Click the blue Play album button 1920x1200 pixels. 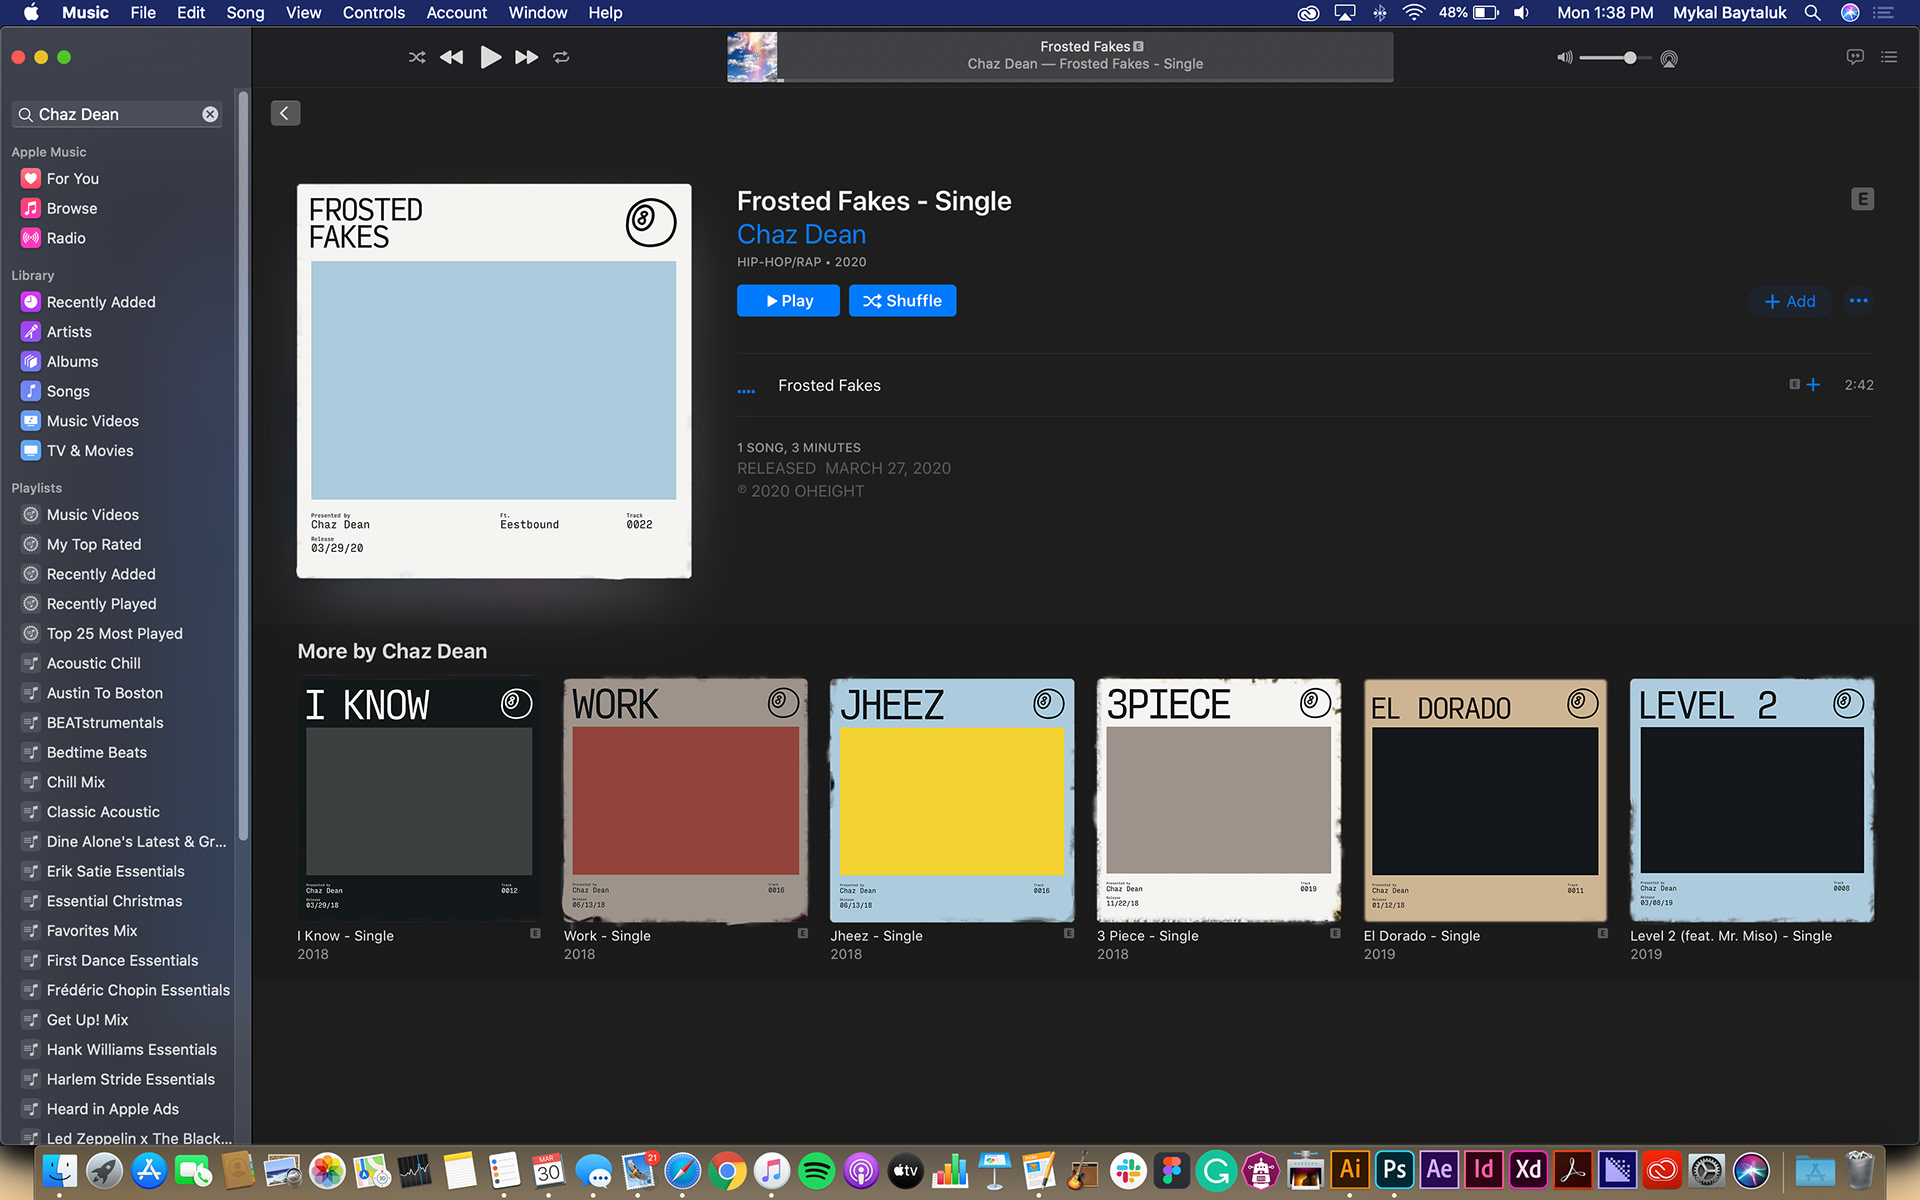(788, 301)
